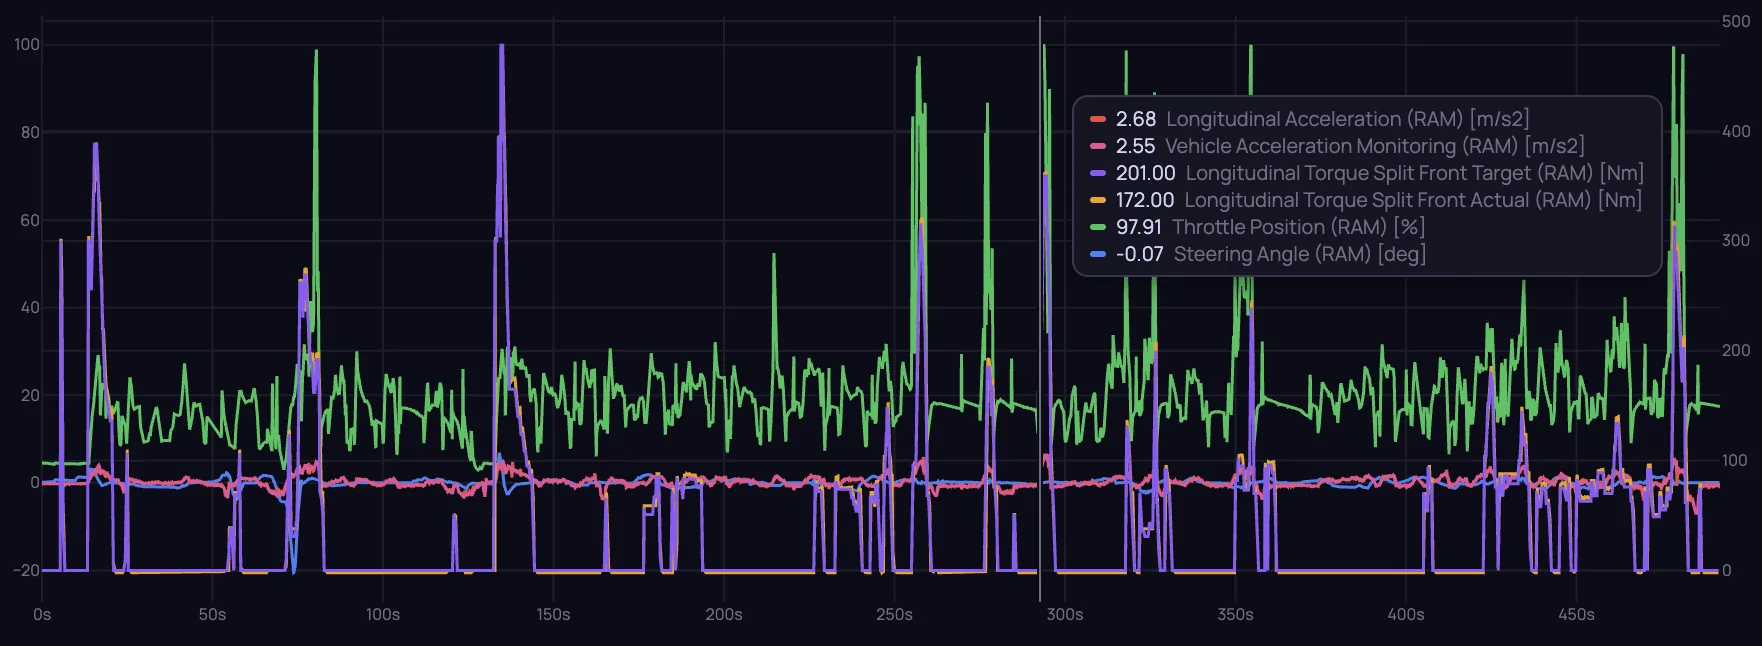The image size is (1762, 646).
Task: Click the 50s time axis label
Action: 212,614
